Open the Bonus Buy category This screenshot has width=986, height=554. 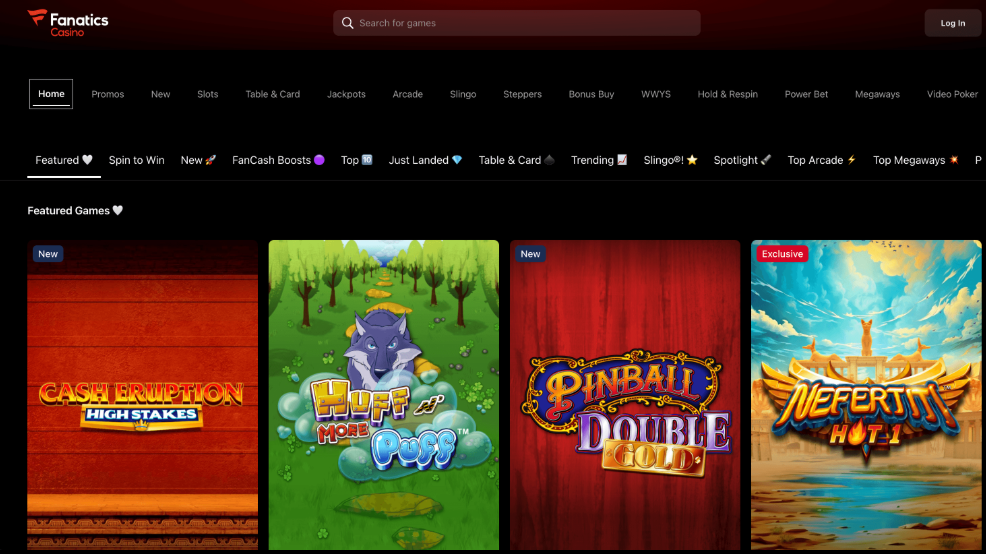pos(591,94)
